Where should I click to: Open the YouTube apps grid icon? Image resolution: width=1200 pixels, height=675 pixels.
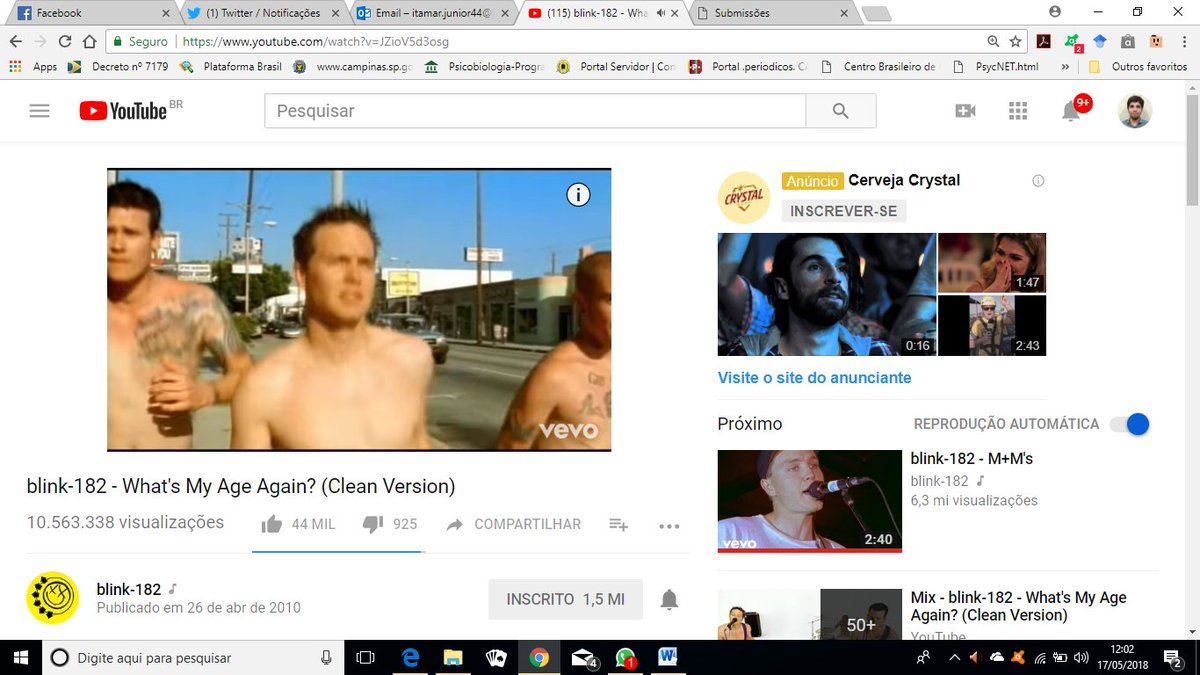[x=1018, y=111]
